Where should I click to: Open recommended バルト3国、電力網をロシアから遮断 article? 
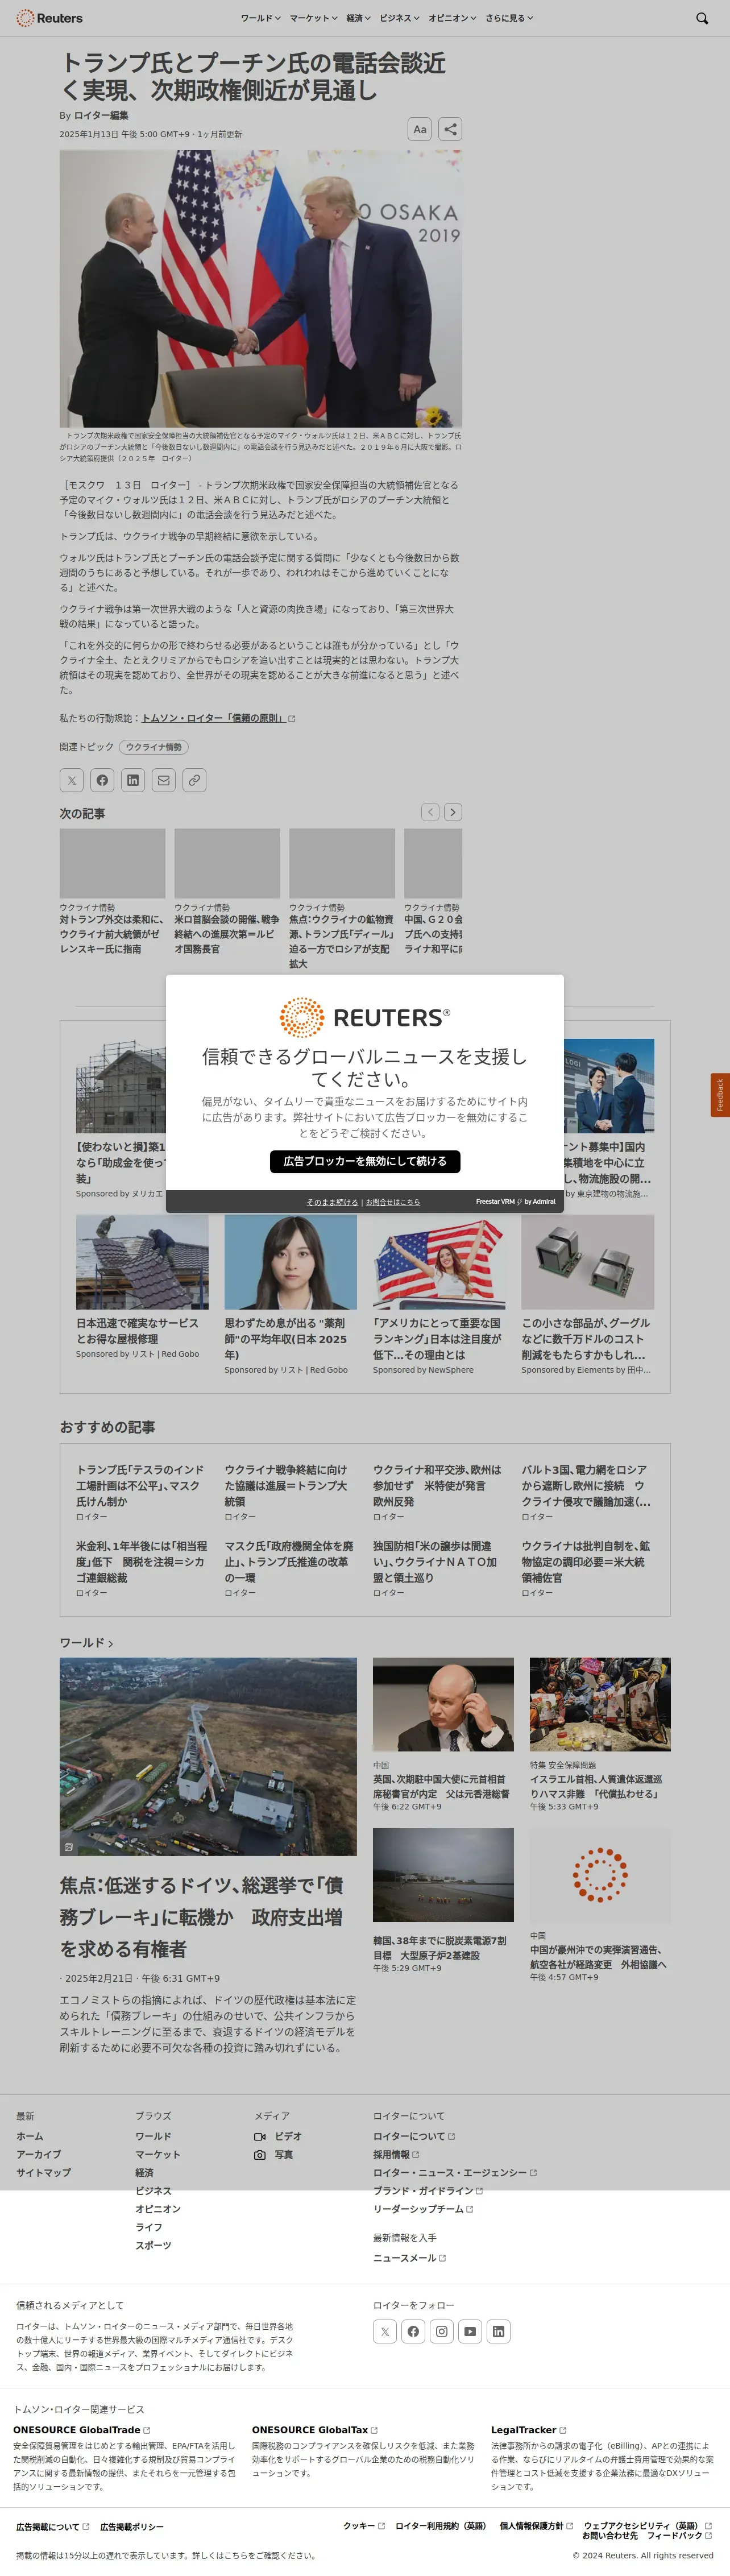(x=587, y=1485)
